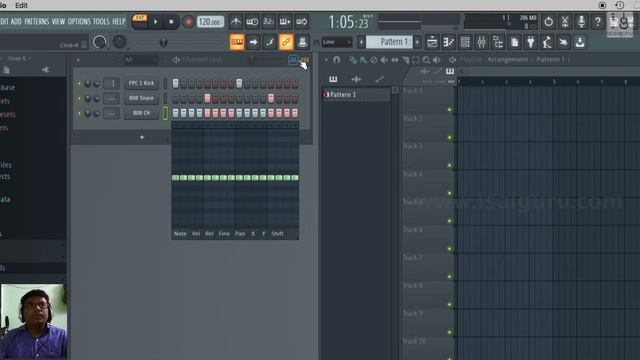Select the Vel graph editor tab
640x360 pixels.
[196, 234]
